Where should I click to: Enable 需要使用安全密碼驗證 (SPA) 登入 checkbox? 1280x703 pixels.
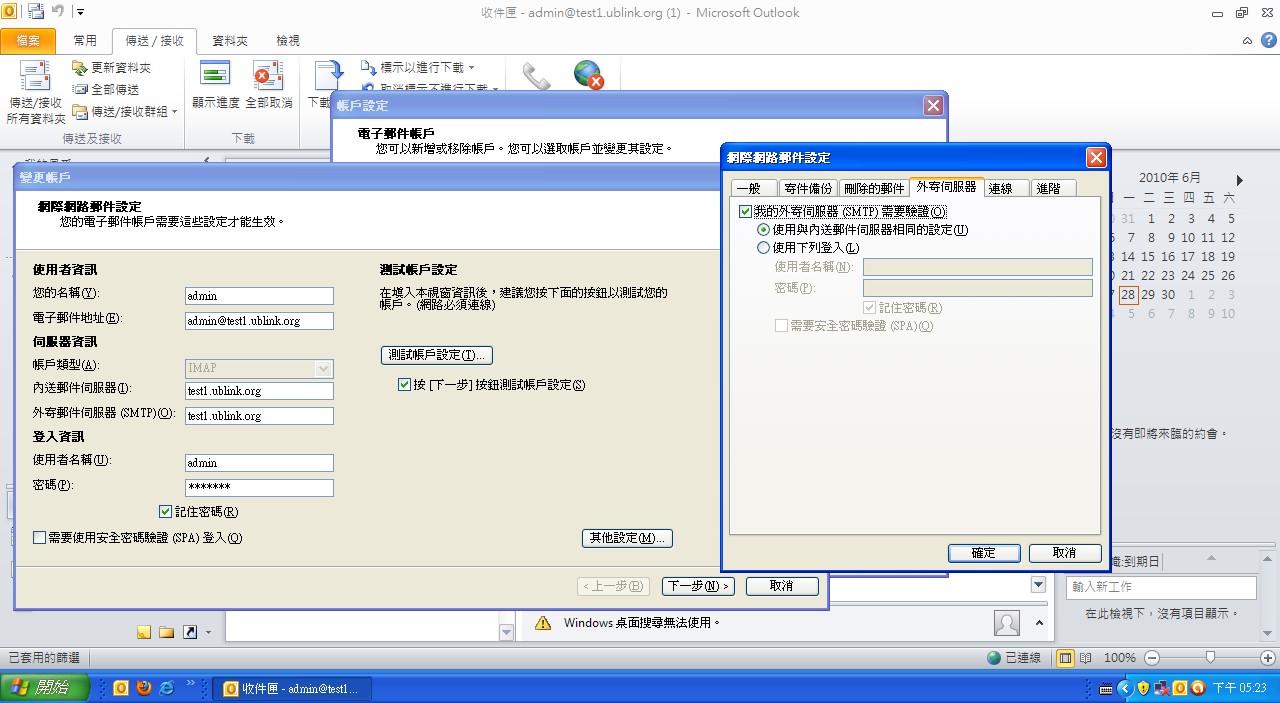[x=40, y=538]
